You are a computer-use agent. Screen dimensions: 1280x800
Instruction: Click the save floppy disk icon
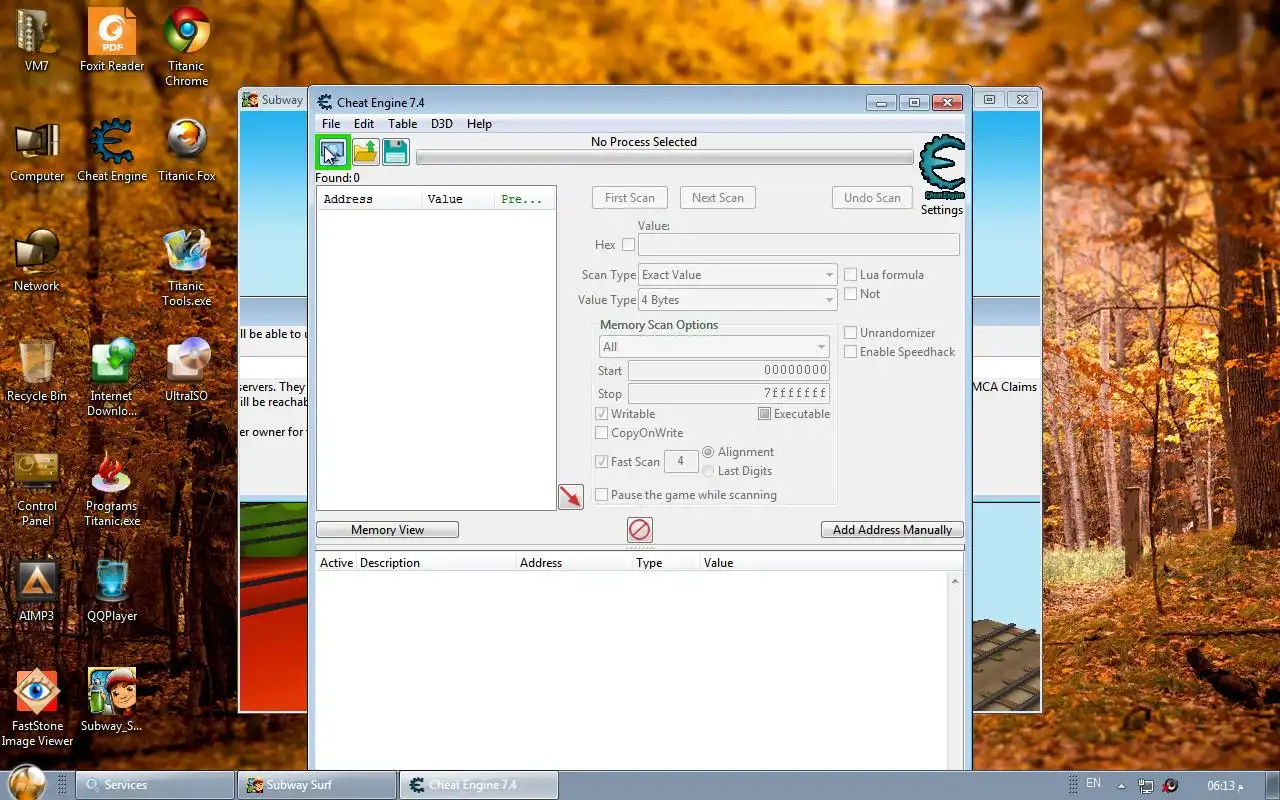(x=396, y=152)
